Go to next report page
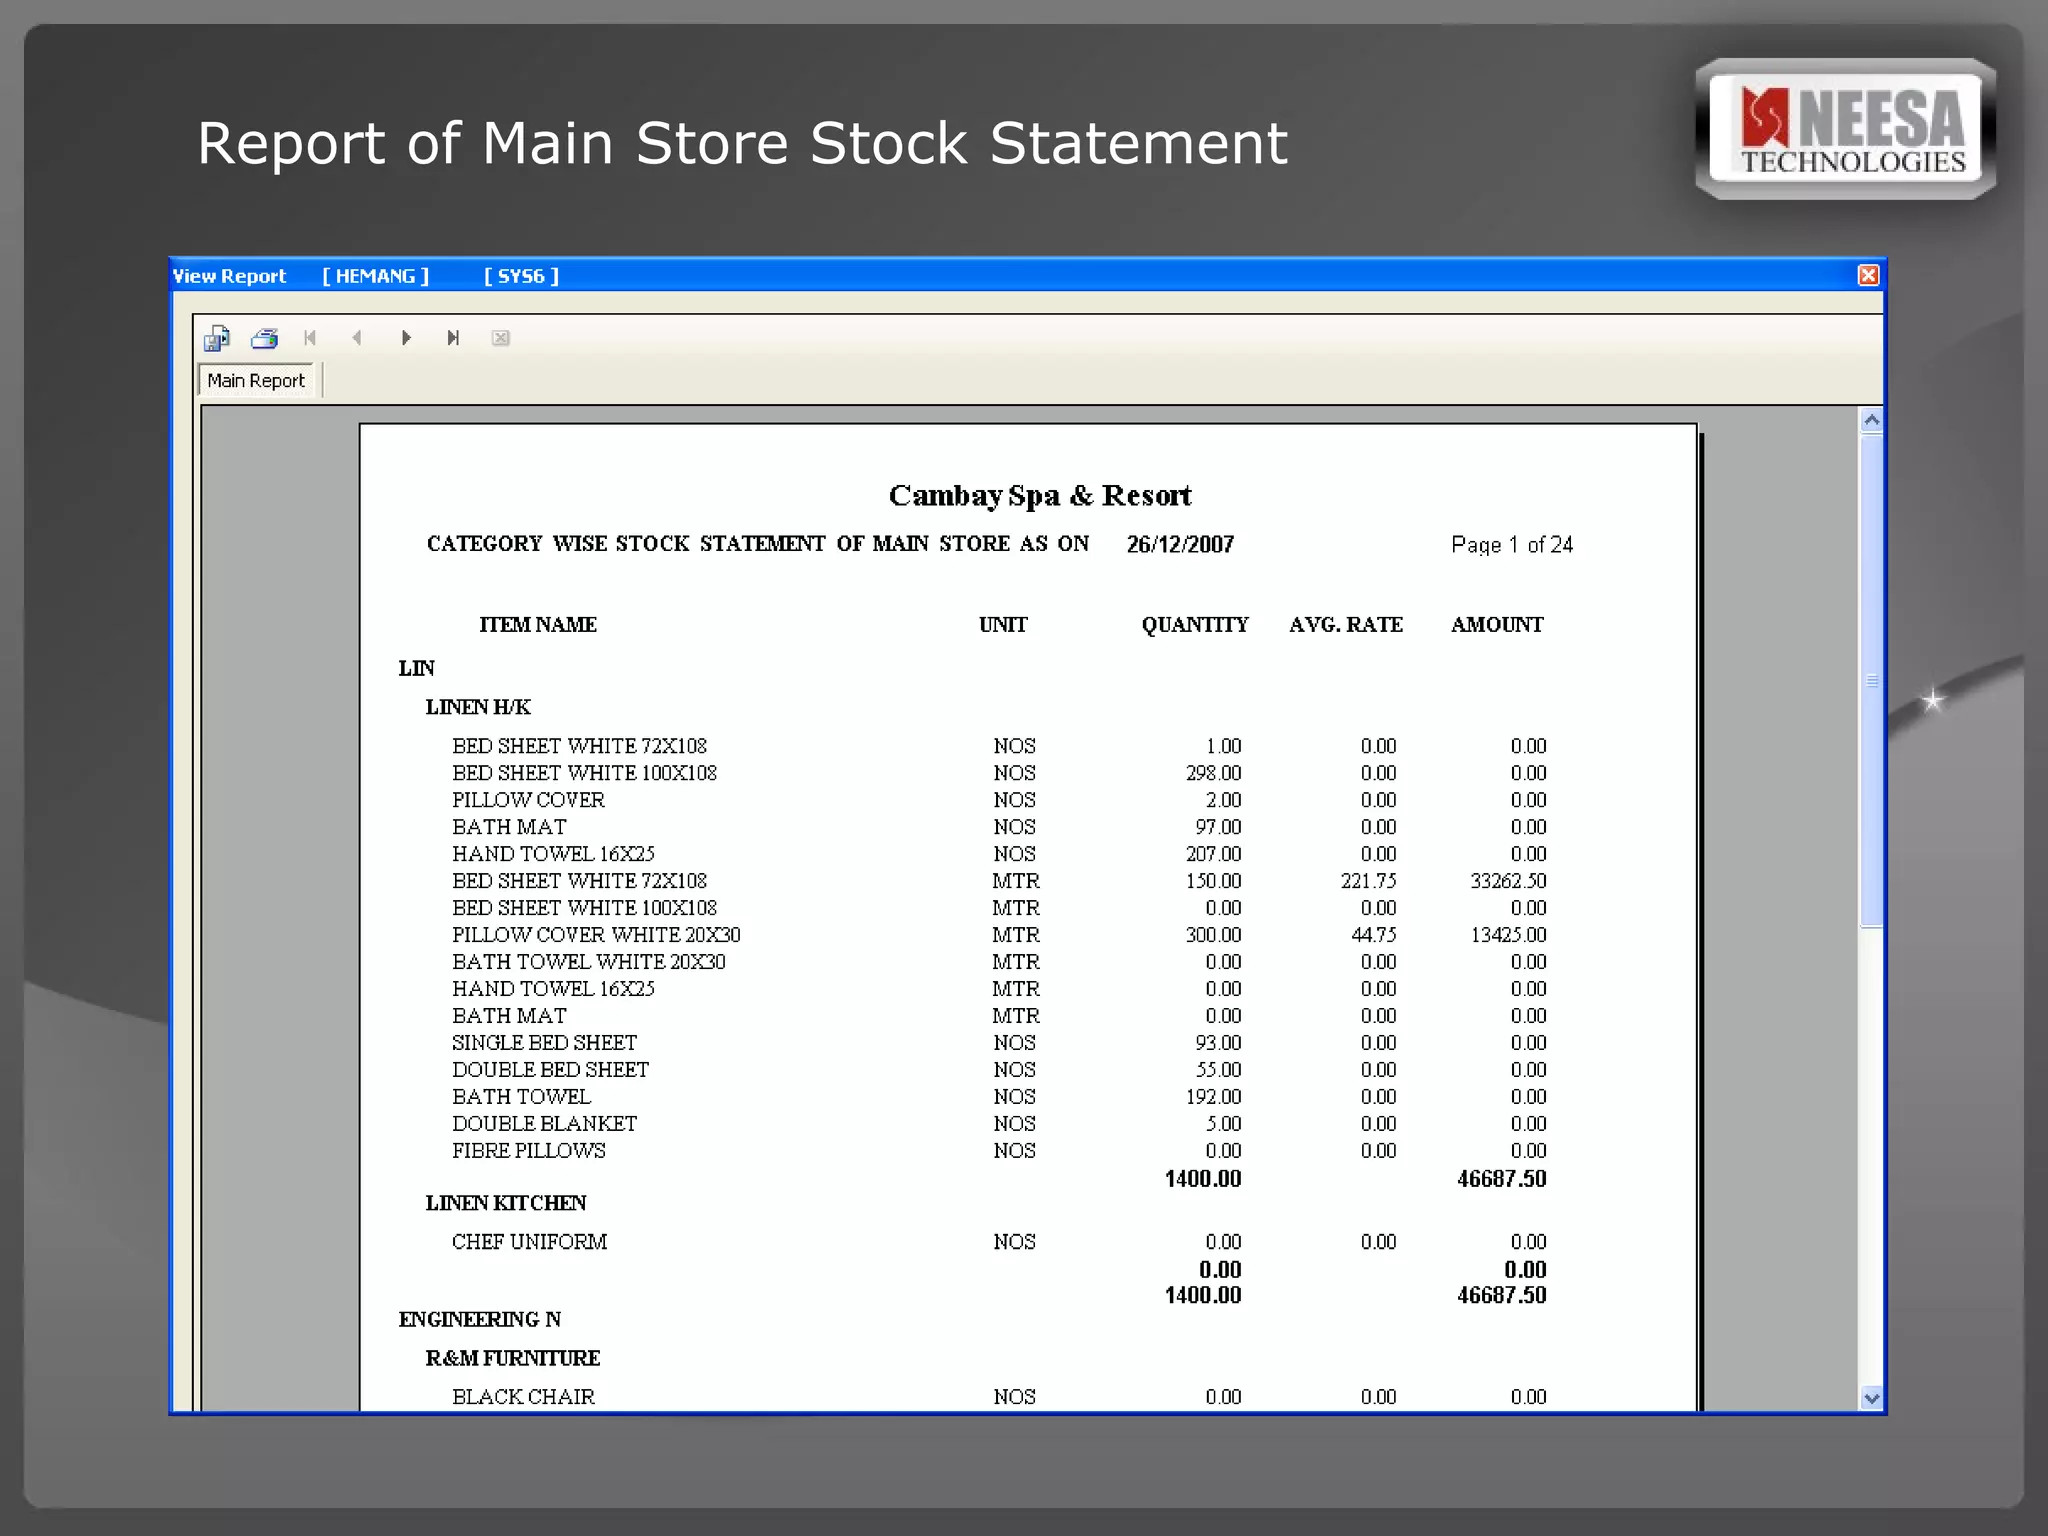2048x1536 pixels. [406, 338]
